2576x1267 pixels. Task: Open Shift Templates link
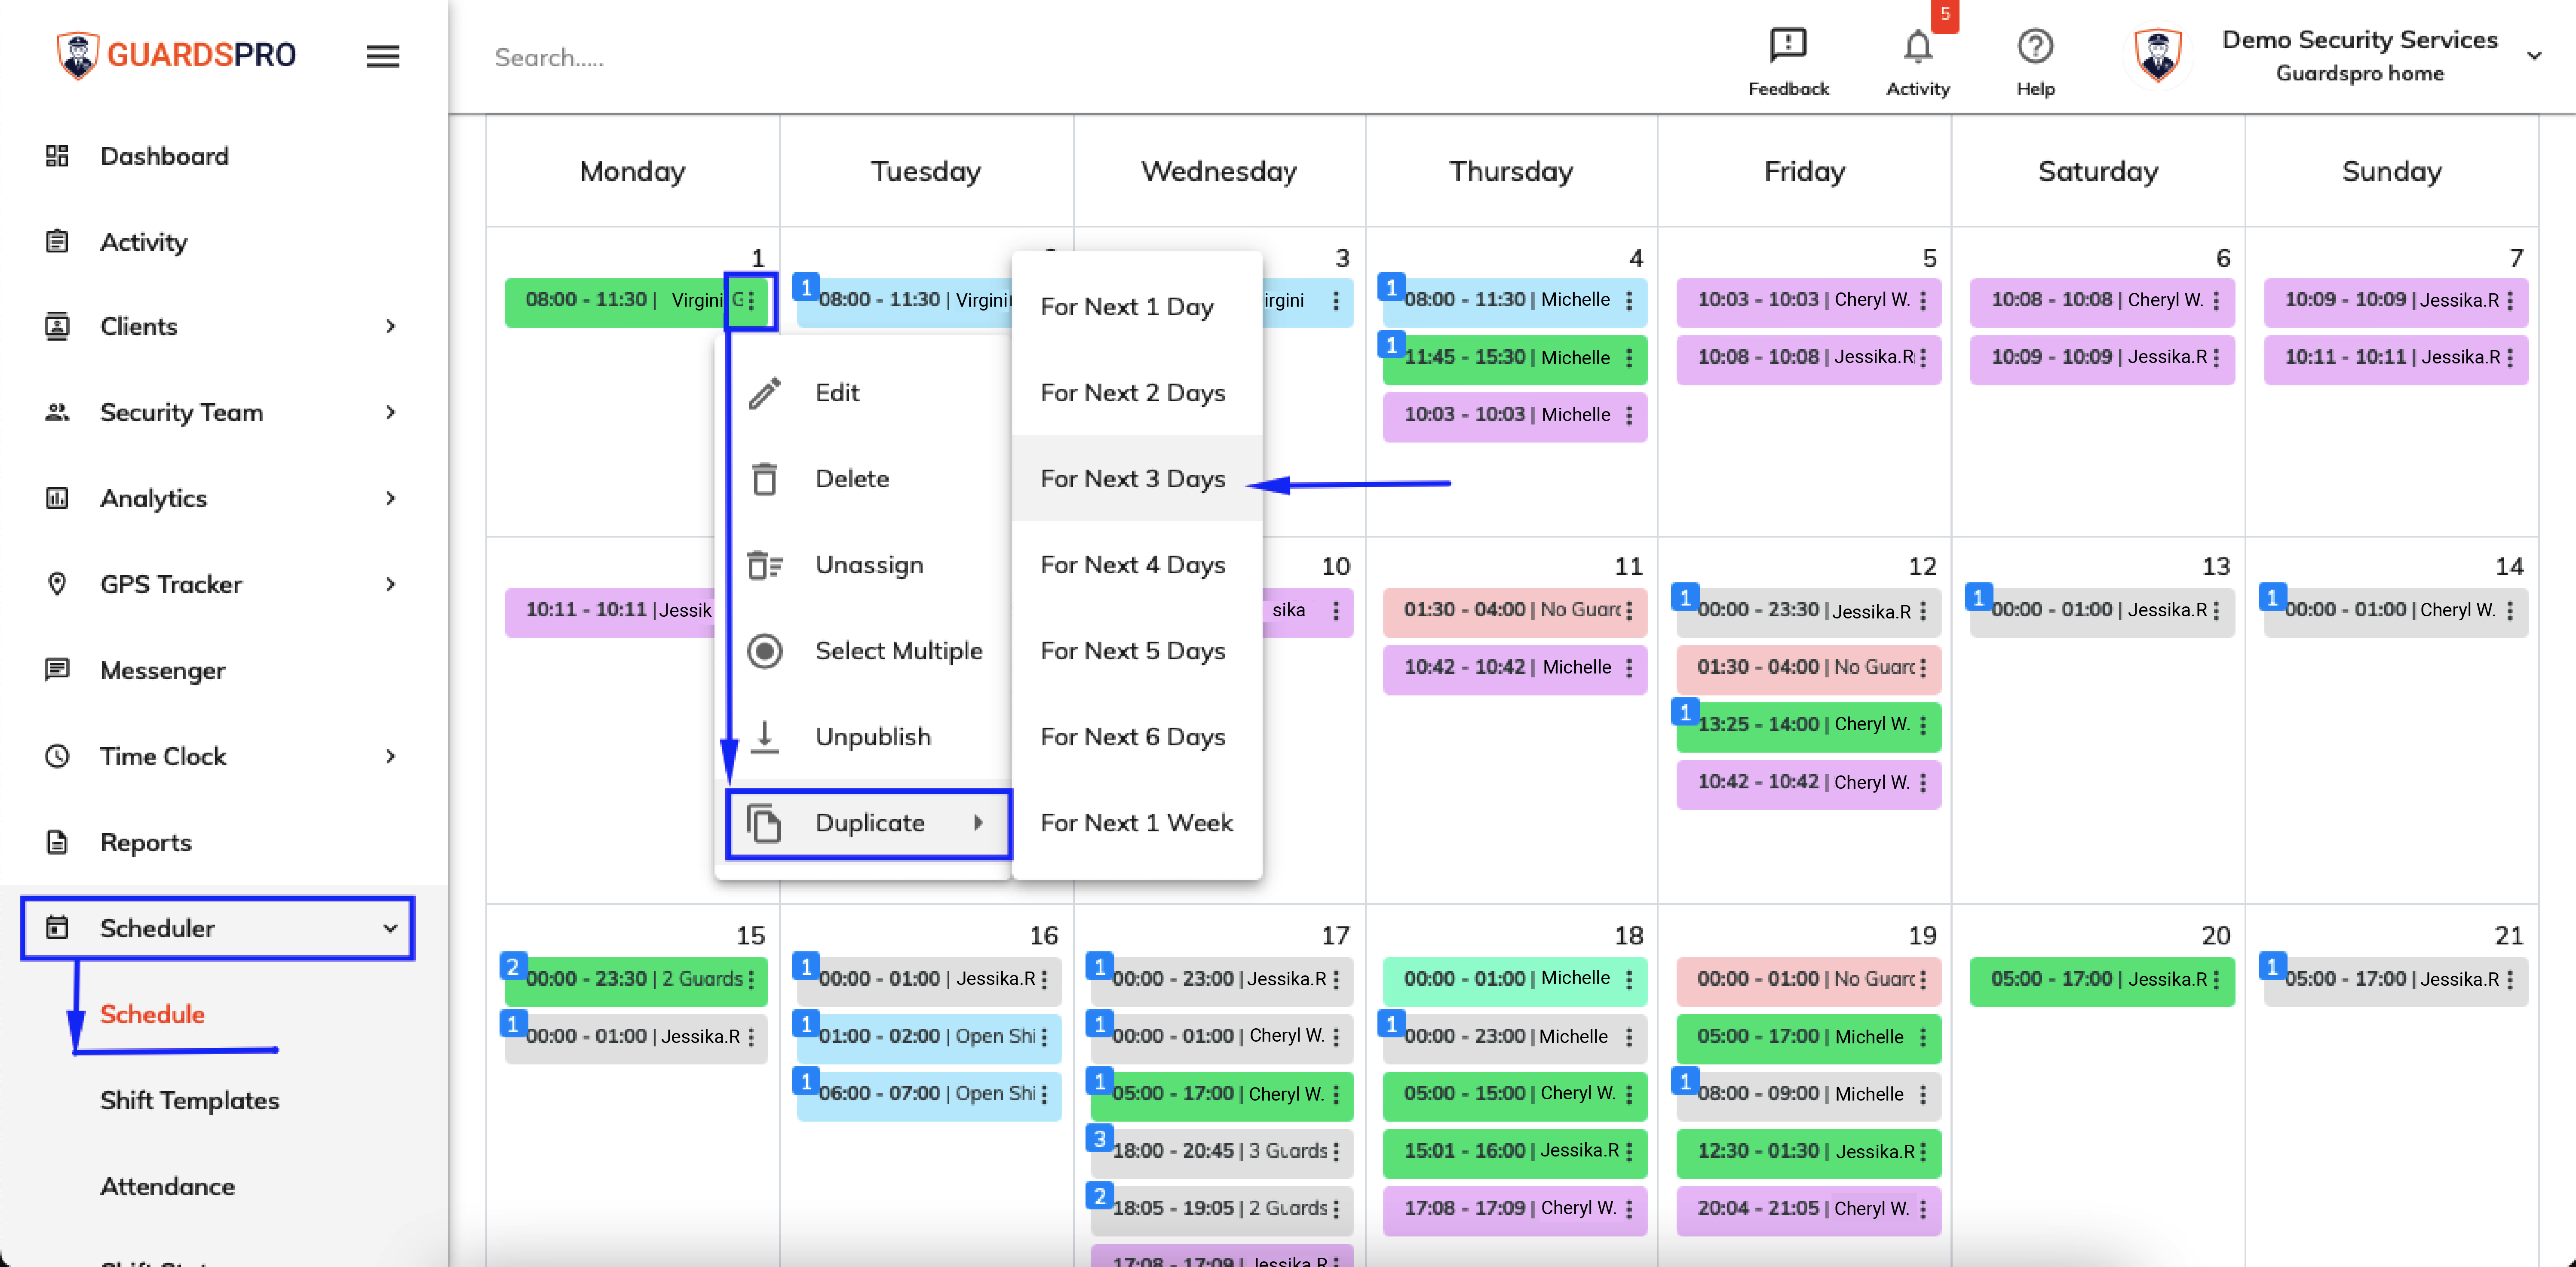189,1100
